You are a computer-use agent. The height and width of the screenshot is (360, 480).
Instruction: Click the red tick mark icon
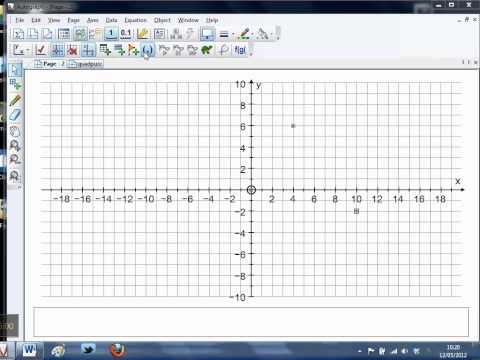(x=41, y=50)
